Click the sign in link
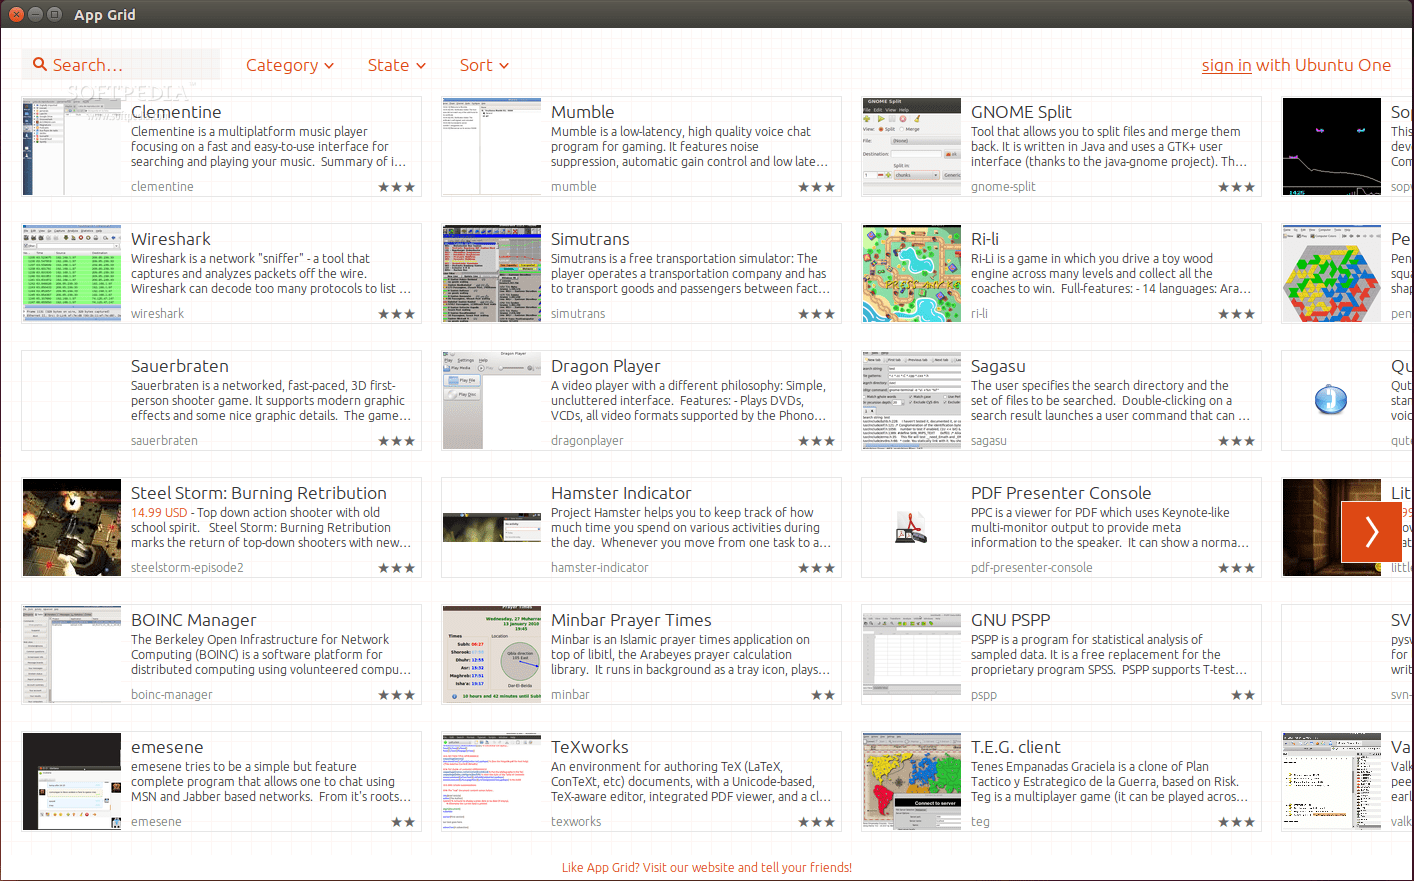Image resolution: width=1414 pixels, height=881 pixels. coord(1226,65)
